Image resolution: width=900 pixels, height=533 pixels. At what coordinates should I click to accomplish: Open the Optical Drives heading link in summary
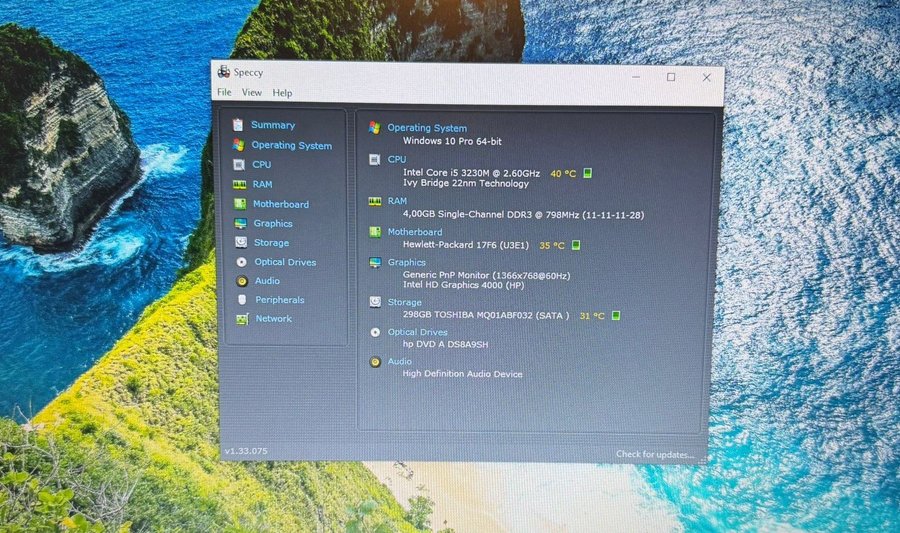(417, 332)
